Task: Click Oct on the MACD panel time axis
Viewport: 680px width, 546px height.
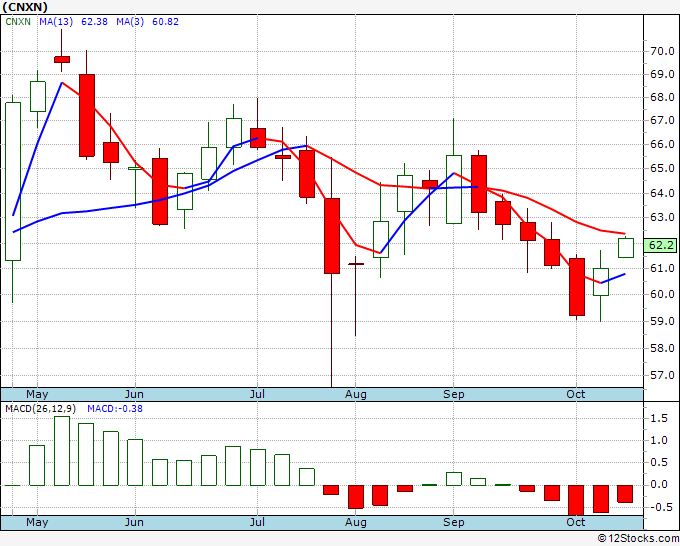Action: coord(575,522)
